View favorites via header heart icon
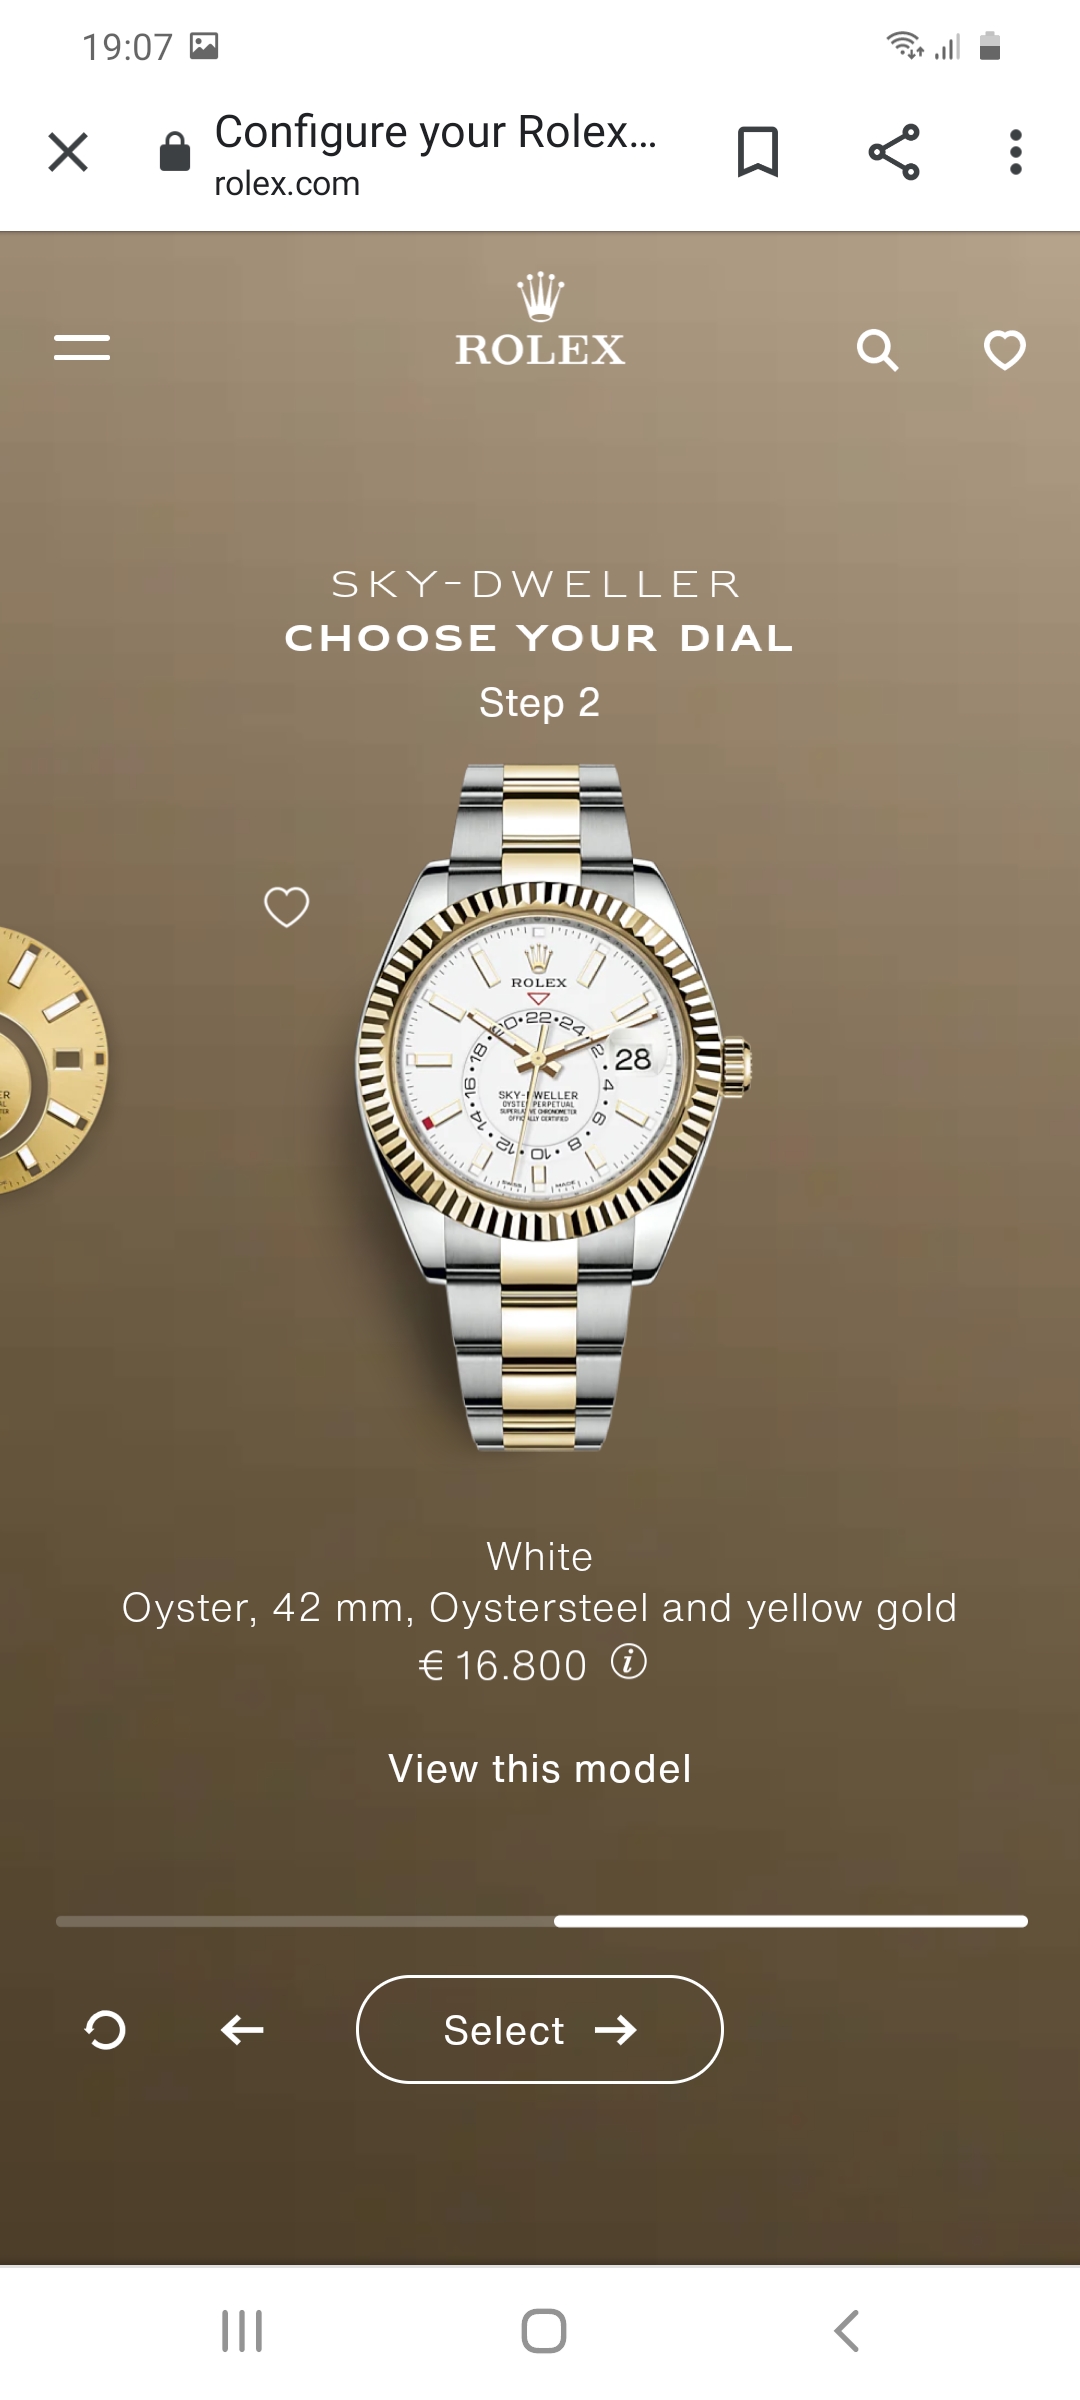This screenshot has width=1080, height=2400. point(1005,350)
